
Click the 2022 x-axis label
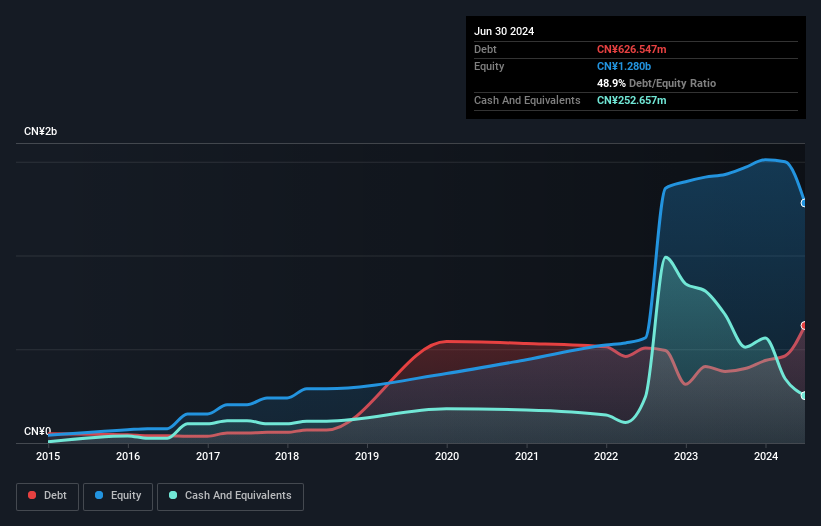coord(606,456)
